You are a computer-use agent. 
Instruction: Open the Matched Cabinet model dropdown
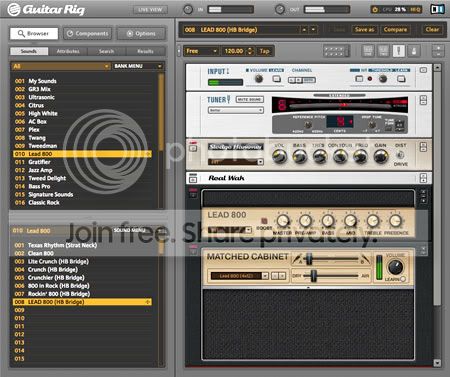click(x=240, y=276)
